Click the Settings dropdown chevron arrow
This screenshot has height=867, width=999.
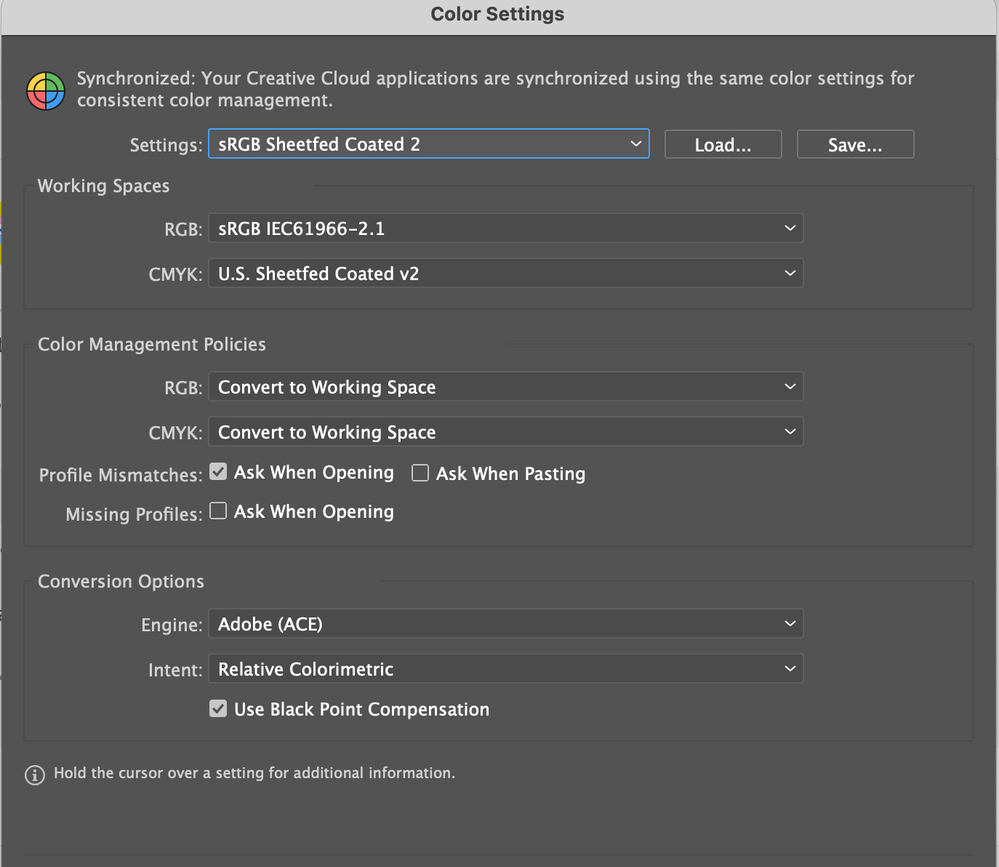pos(635,144)
